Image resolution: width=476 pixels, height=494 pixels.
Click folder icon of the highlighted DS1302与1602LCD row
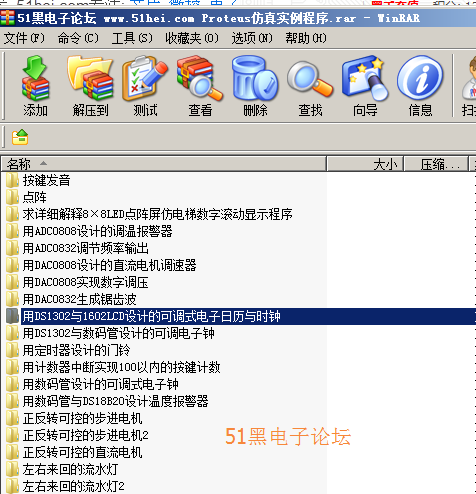[x=12, y=316]
